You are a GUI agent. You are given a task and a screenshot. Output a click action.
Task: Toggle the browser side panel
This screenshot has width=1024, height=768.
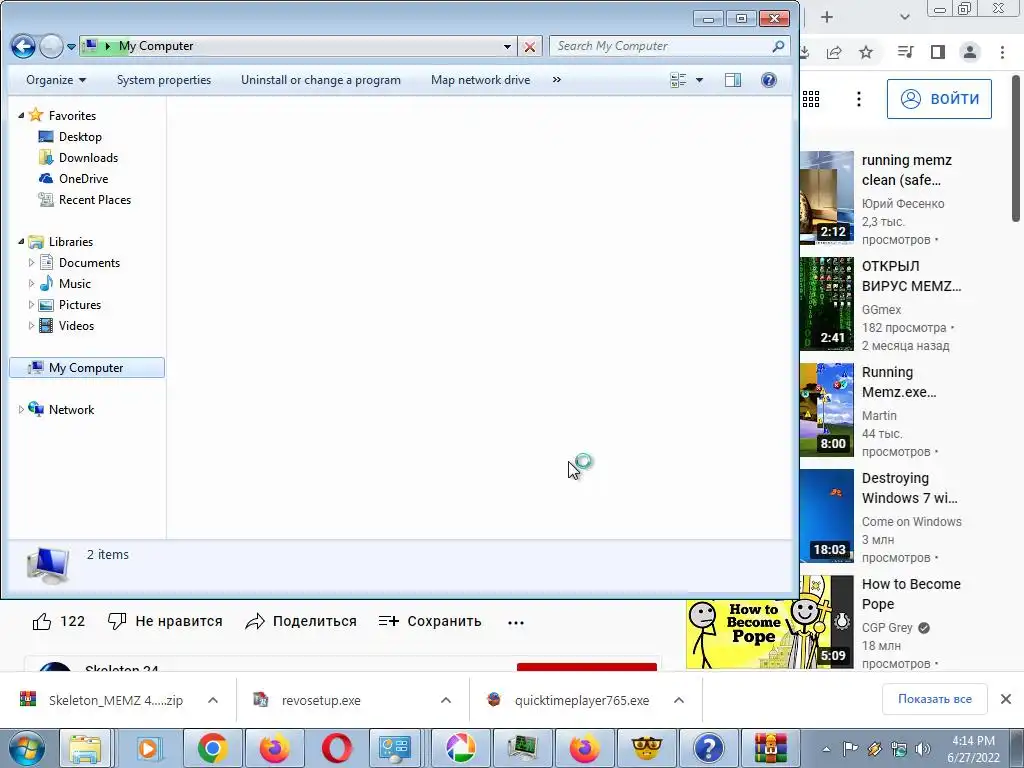(938, 52)
